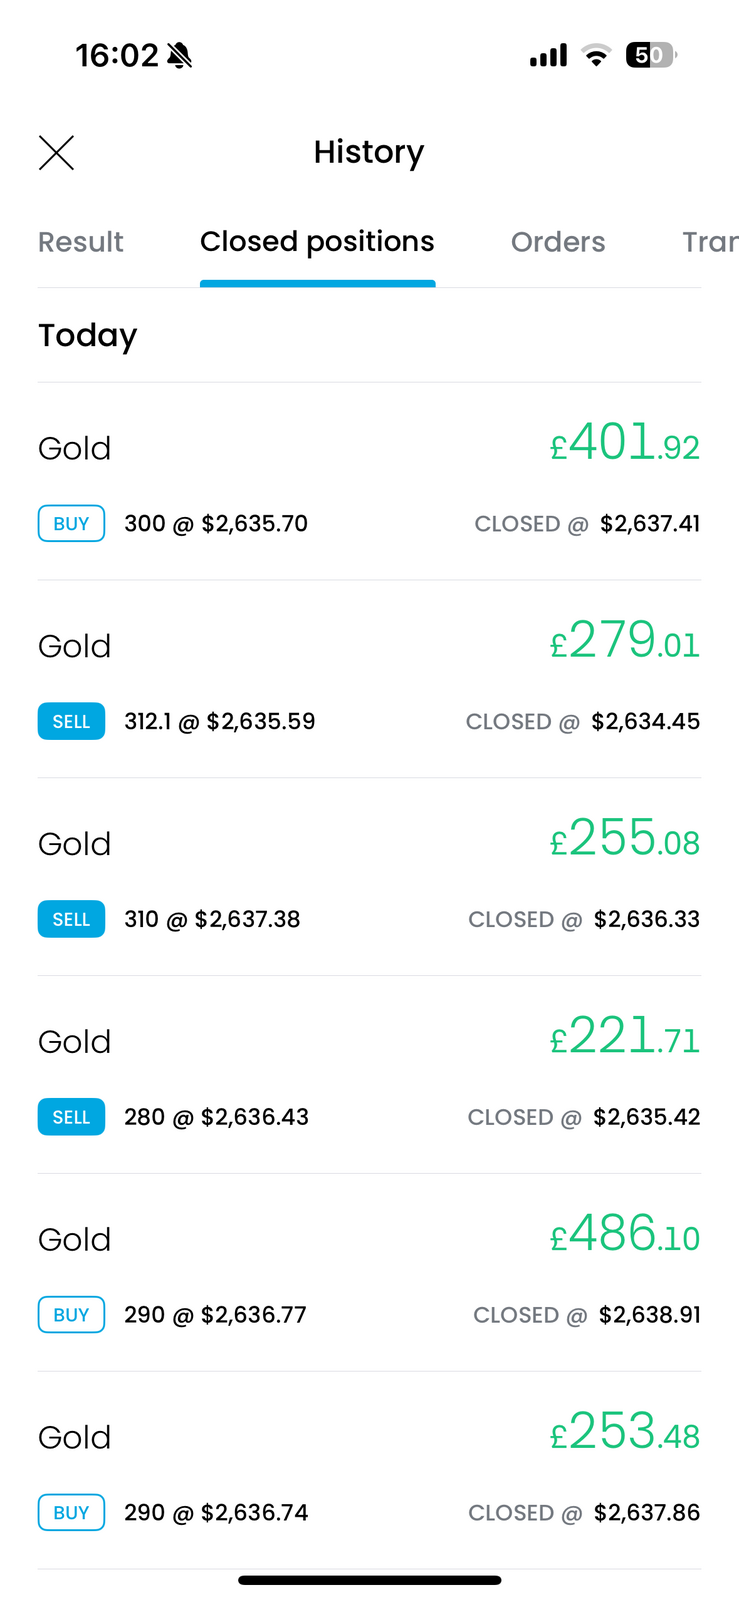Tap the £255.08 profit amount
Viewport: 739px width, 1600px height.
click(625, 839)
